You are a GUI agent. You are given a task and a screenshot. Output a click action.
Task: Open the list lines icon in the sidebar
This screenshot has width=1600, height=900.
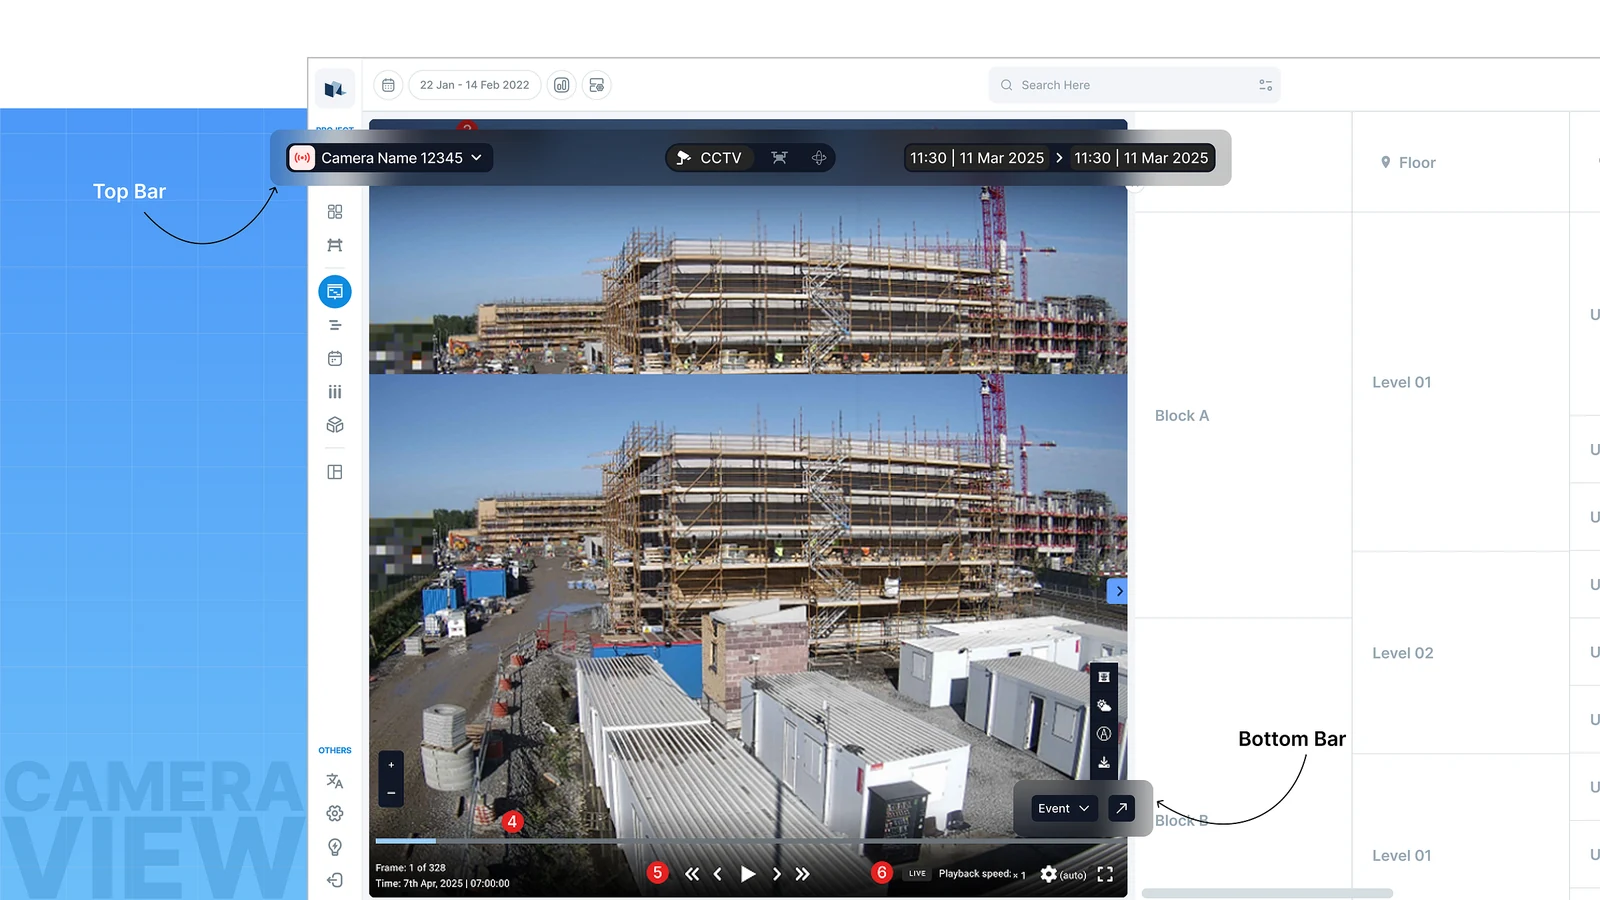[335, 325]
